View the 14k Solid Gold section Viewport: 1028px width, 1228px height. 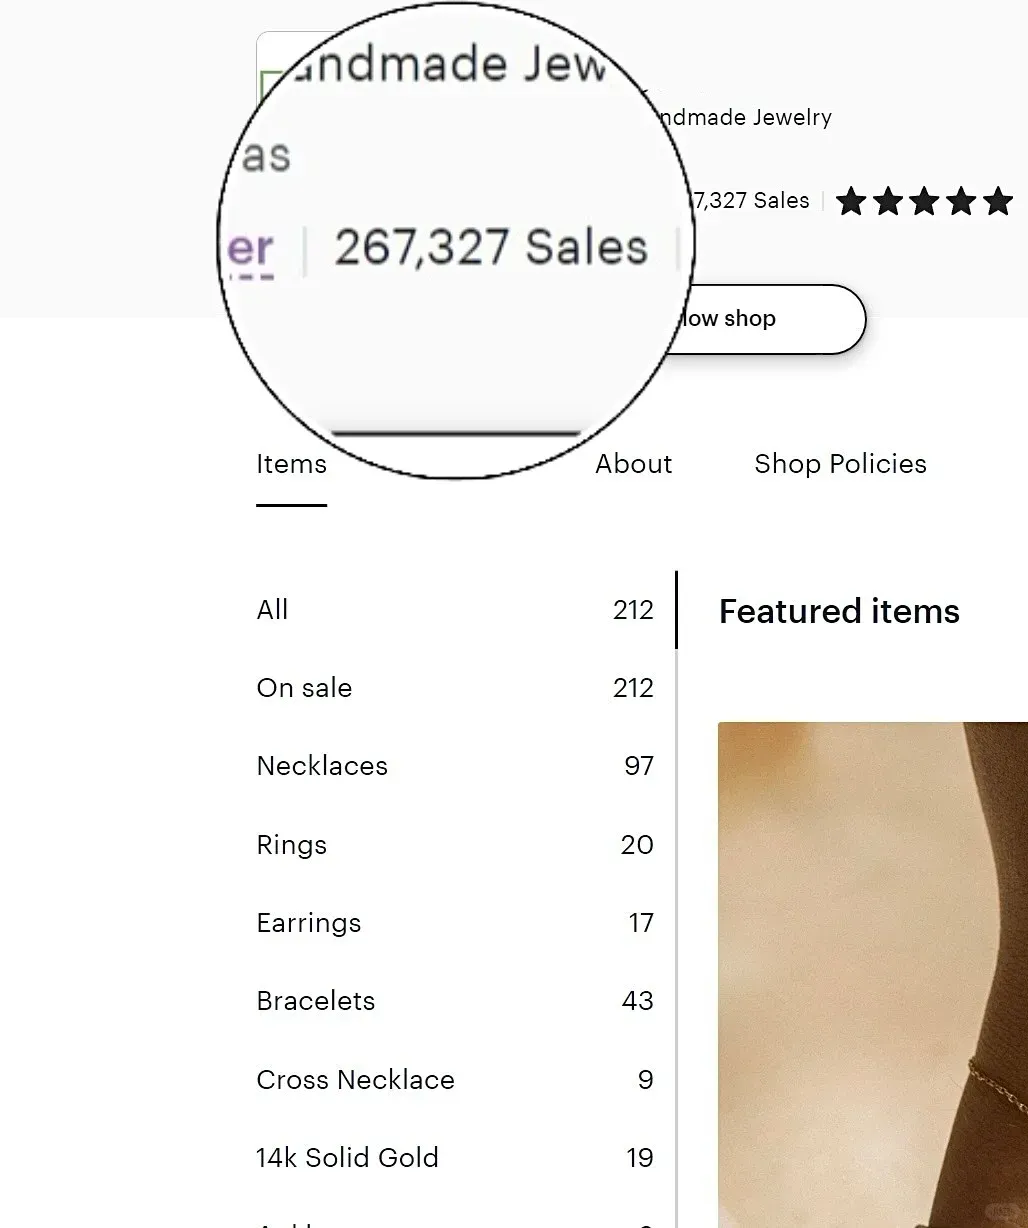455,1158
